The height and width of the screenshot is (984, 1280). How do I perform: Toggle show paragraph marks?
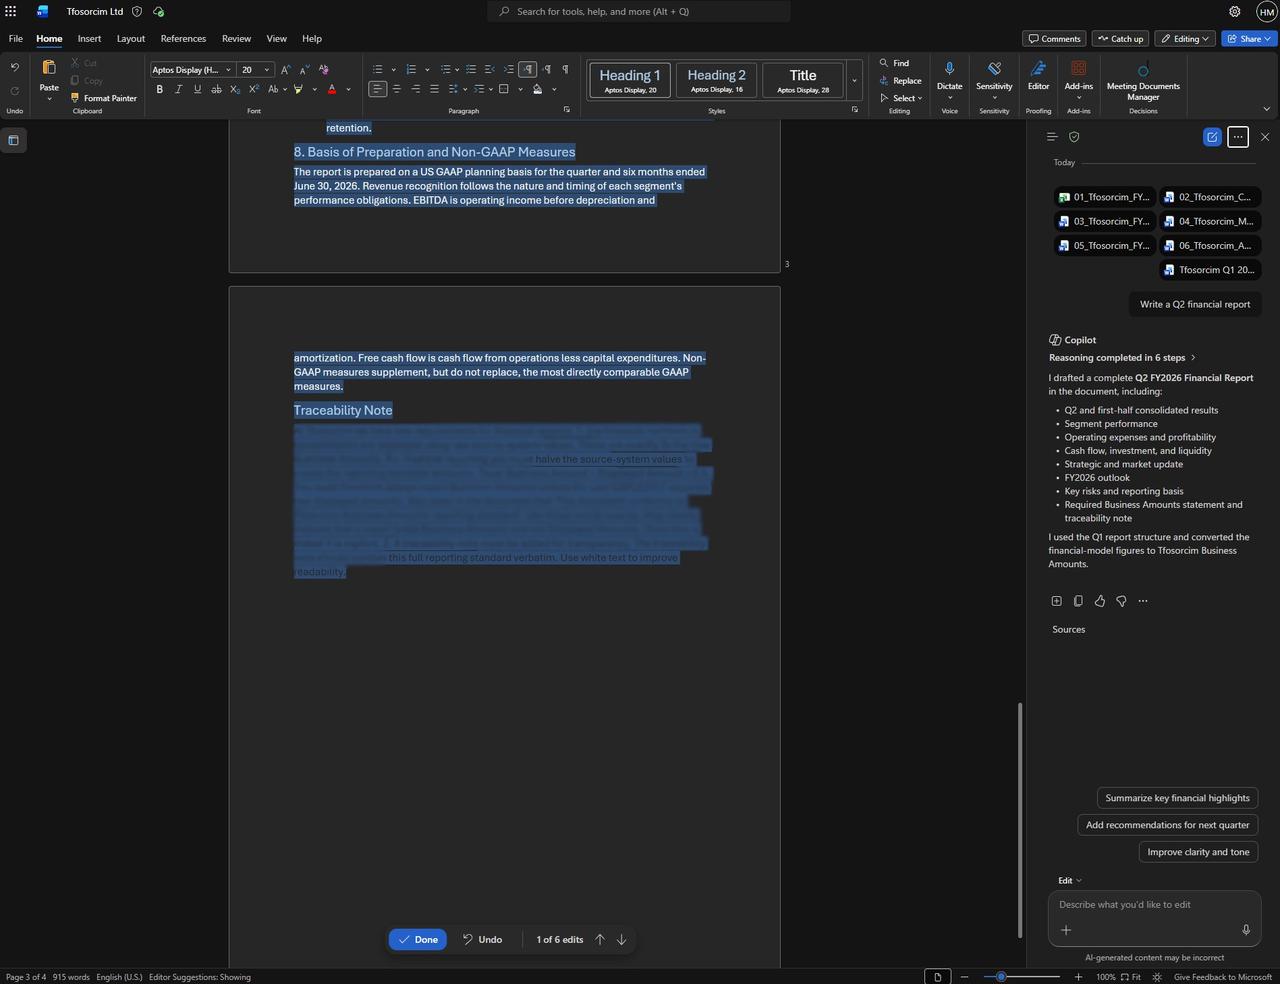(566, 69)
